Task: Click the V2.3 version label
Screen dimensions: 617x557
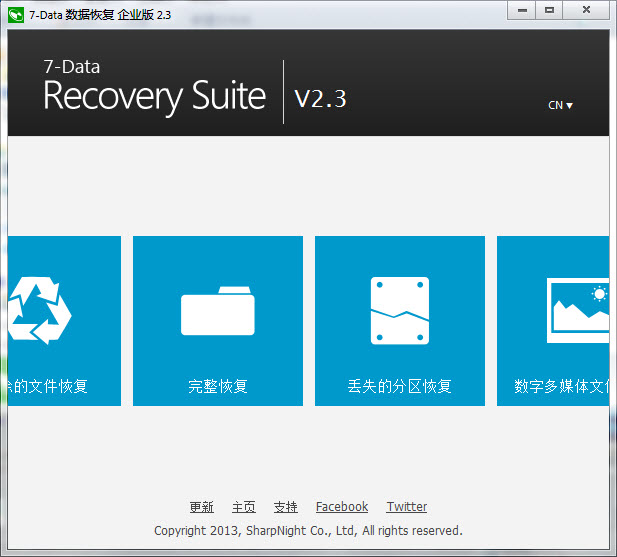Action: click(x=320, y=98)
